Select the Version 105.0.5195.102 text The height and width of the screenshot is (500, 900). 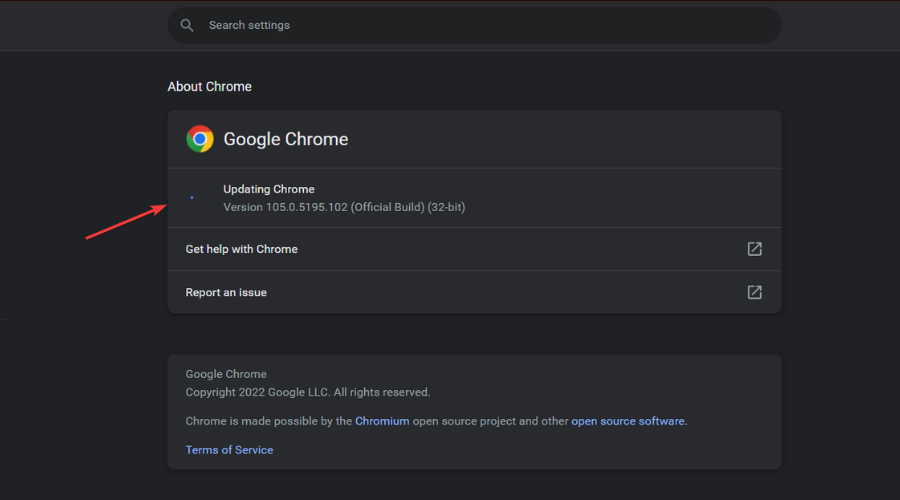coord(344,207)
